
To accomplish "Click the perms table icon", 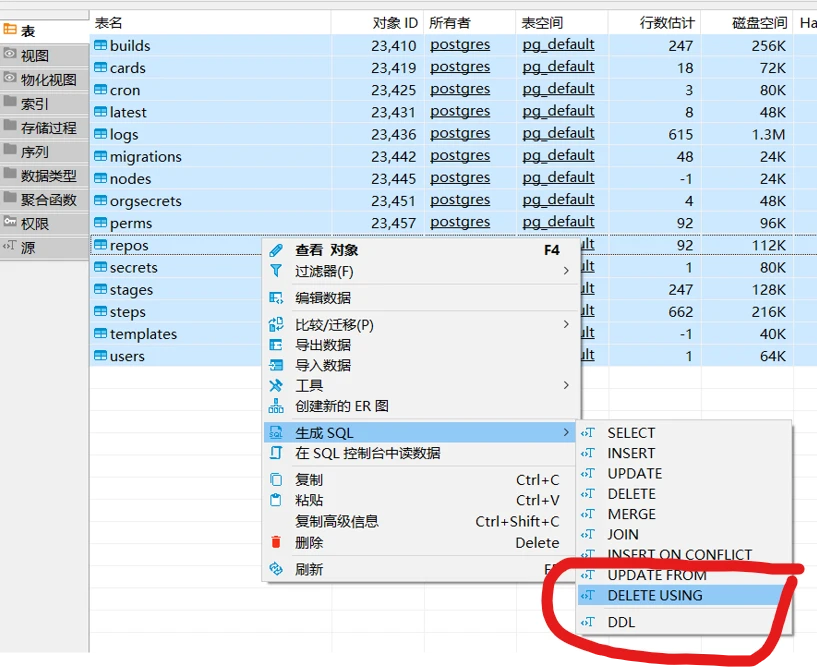I will click(100, 223).
